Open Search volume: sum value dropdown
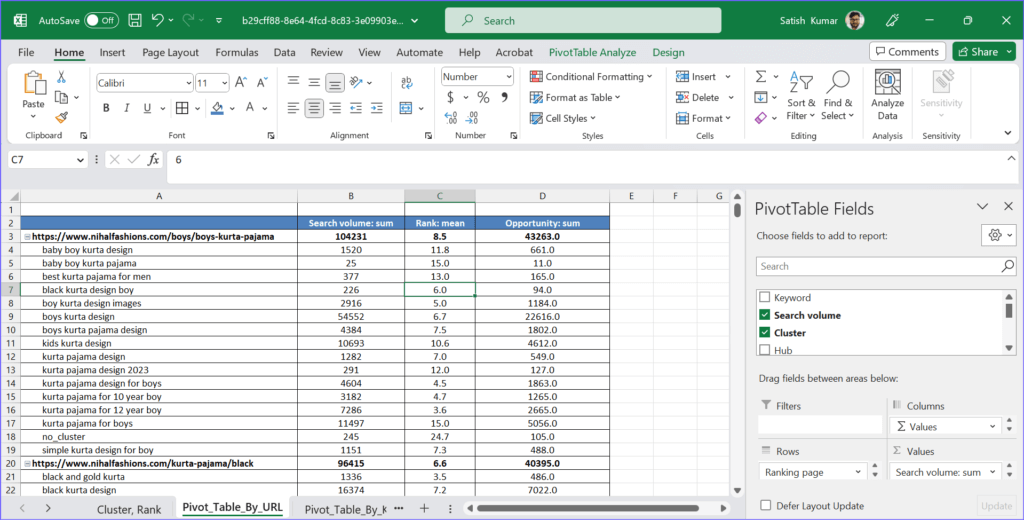 (x=992, y=472)
